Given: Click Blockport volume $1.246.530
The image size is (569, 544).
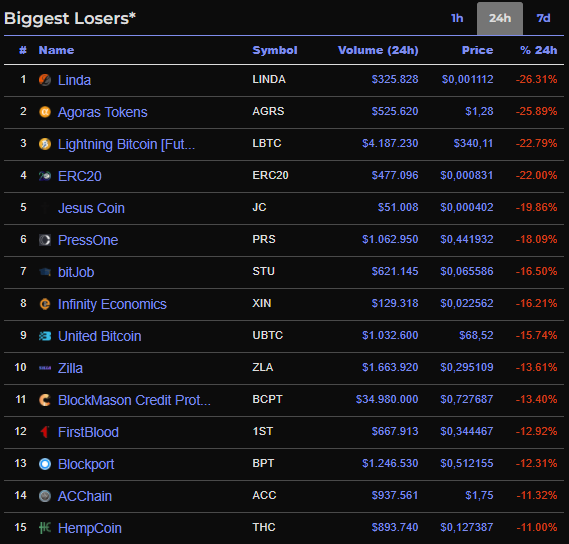Looking at the screenshot, I should [x=390, y=463].
